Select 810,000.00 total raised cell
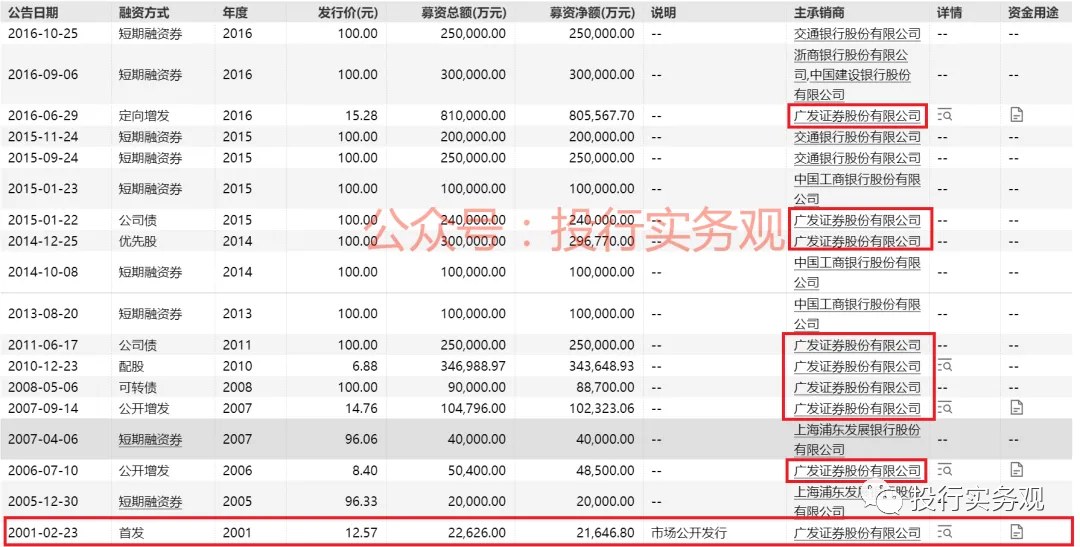This screenshot has width=1080, height=547. pos(473,116)
